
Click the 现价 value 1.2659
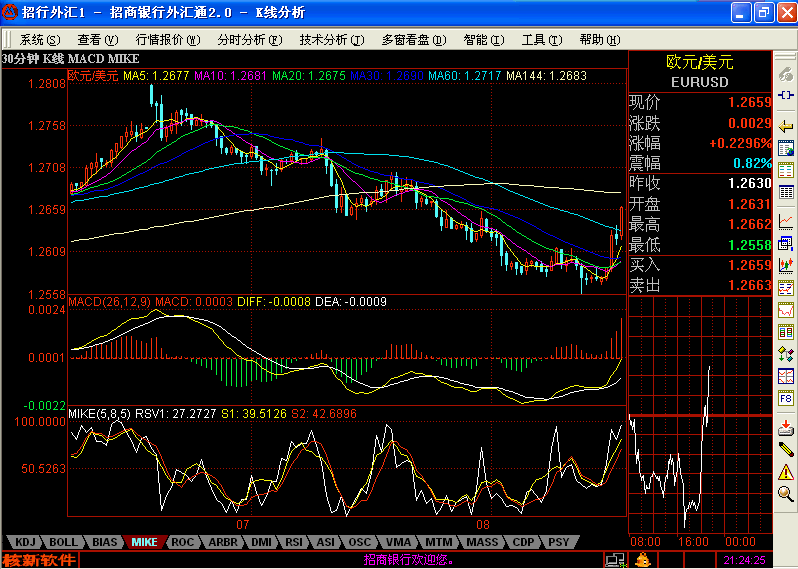point(750,102)
